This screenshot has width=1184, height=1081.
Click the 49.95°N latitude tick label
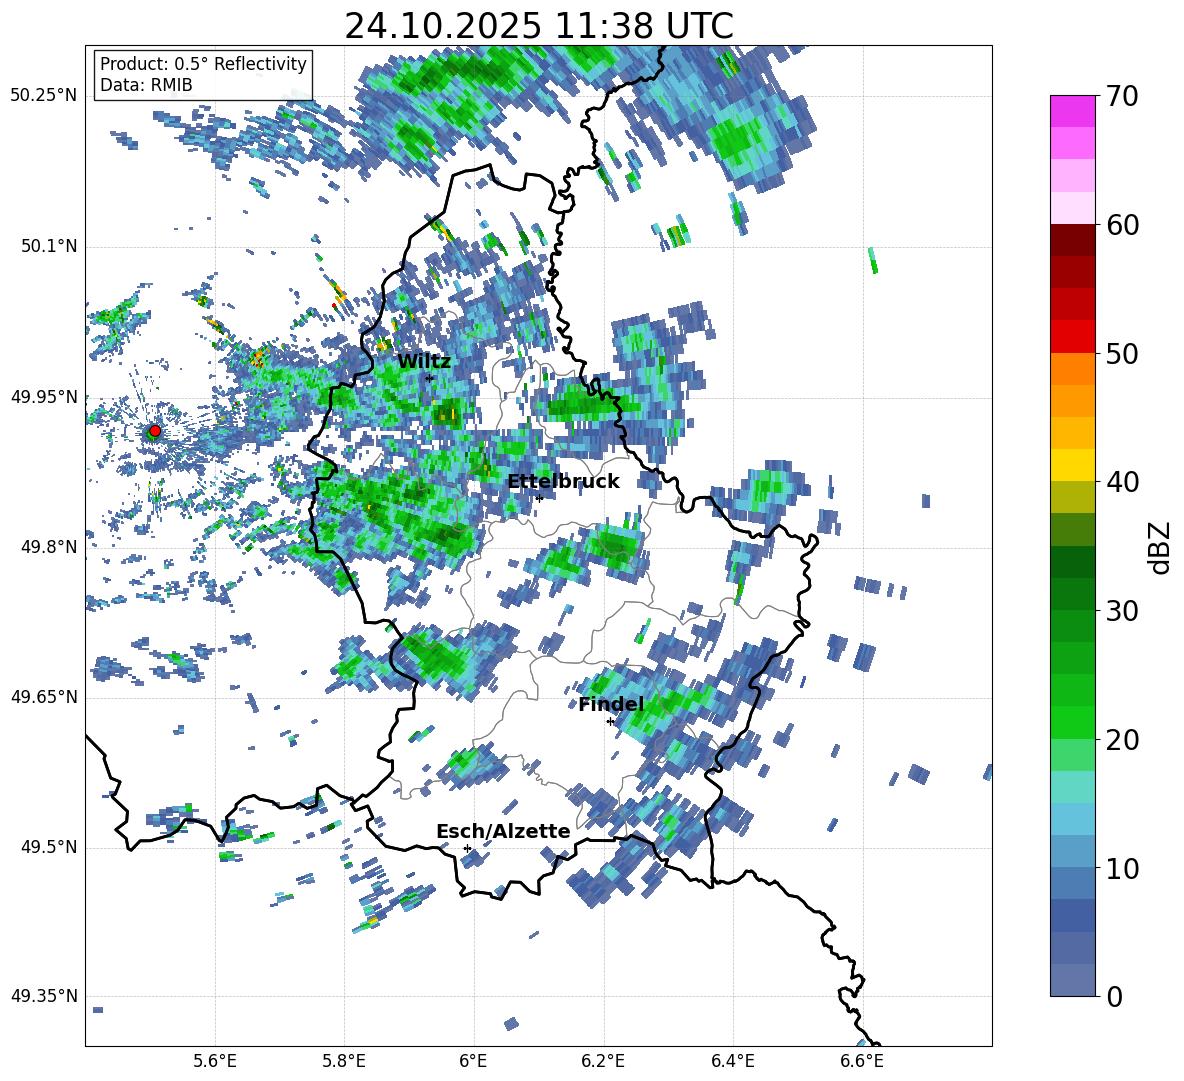[x=43, y=396]
